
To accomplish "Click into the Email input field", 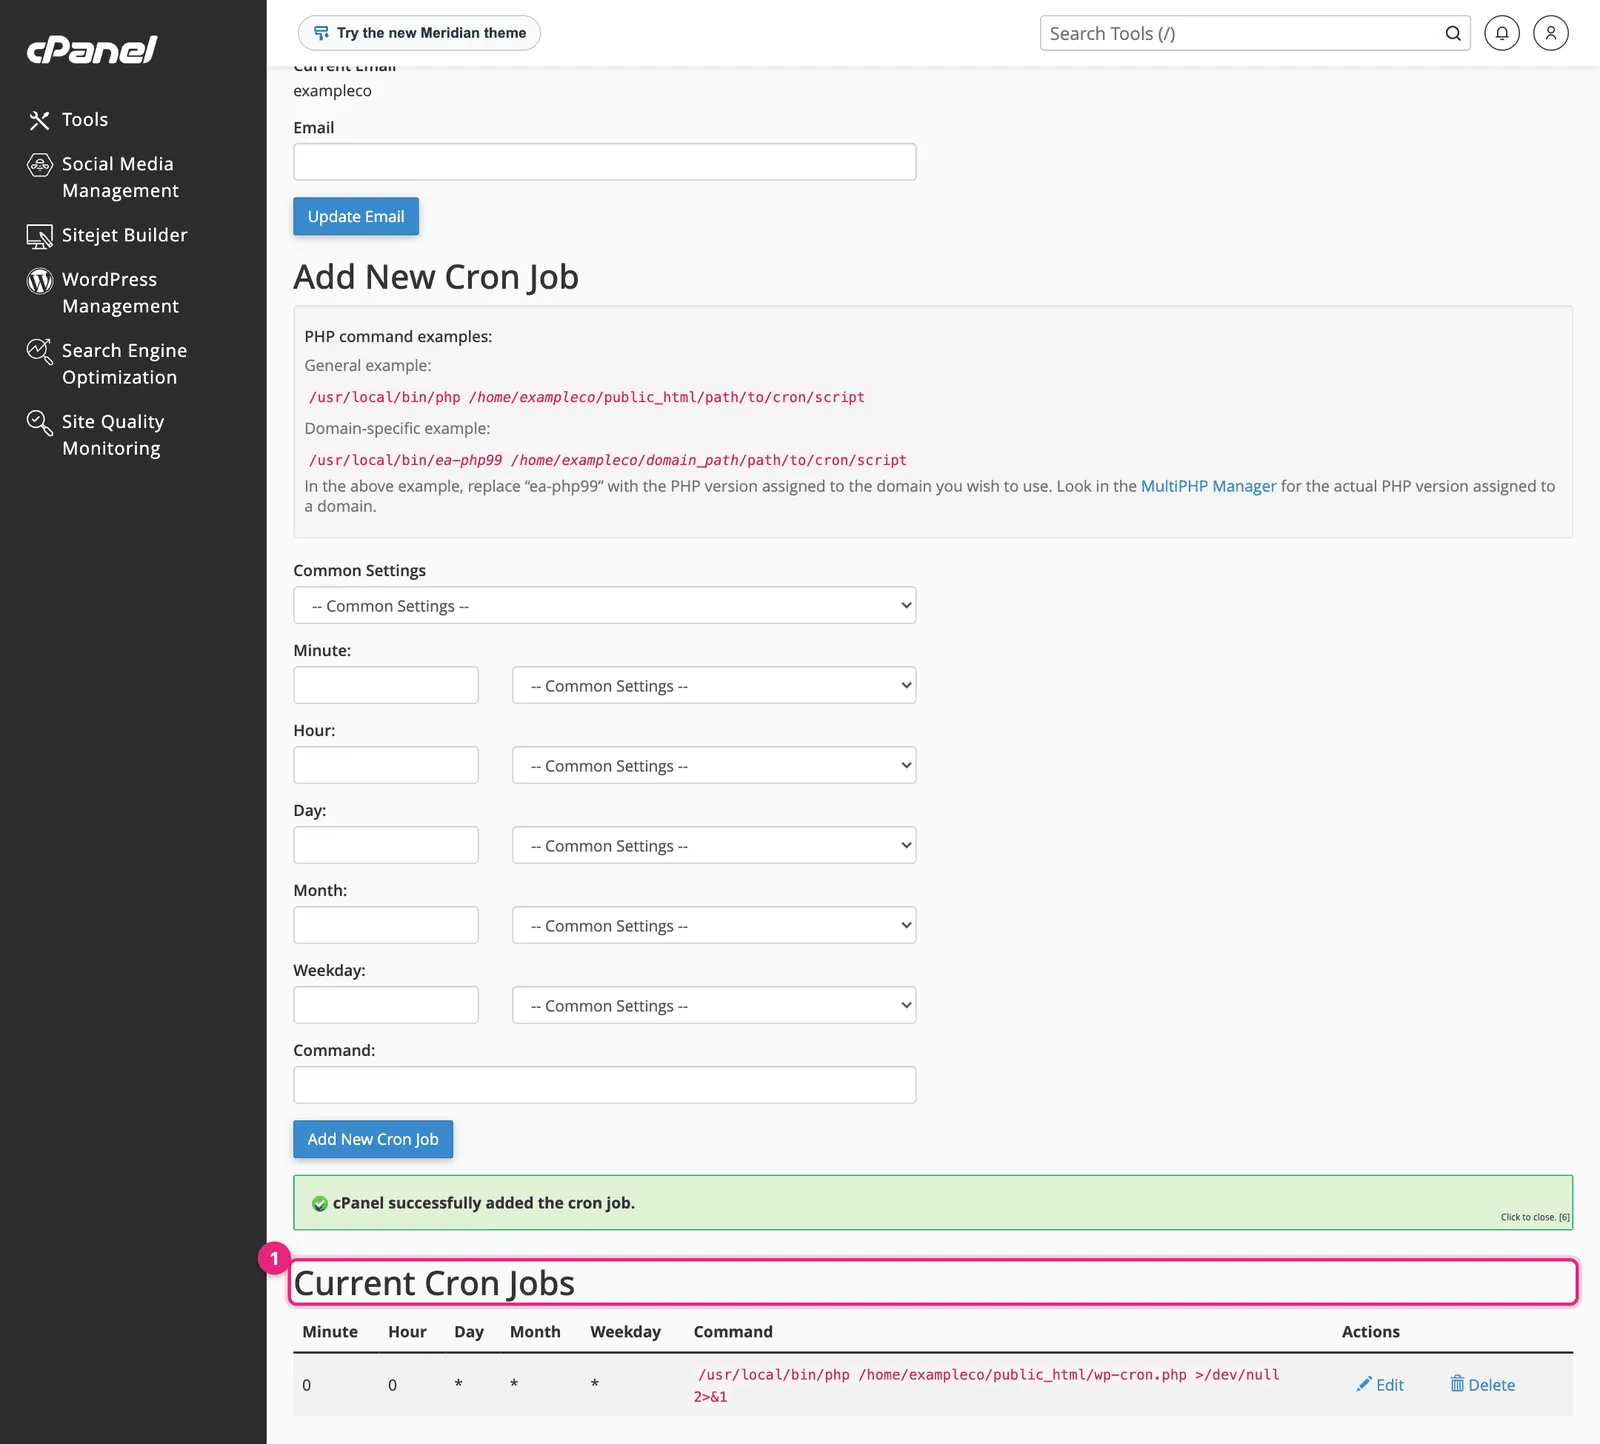I will point(605,162).
